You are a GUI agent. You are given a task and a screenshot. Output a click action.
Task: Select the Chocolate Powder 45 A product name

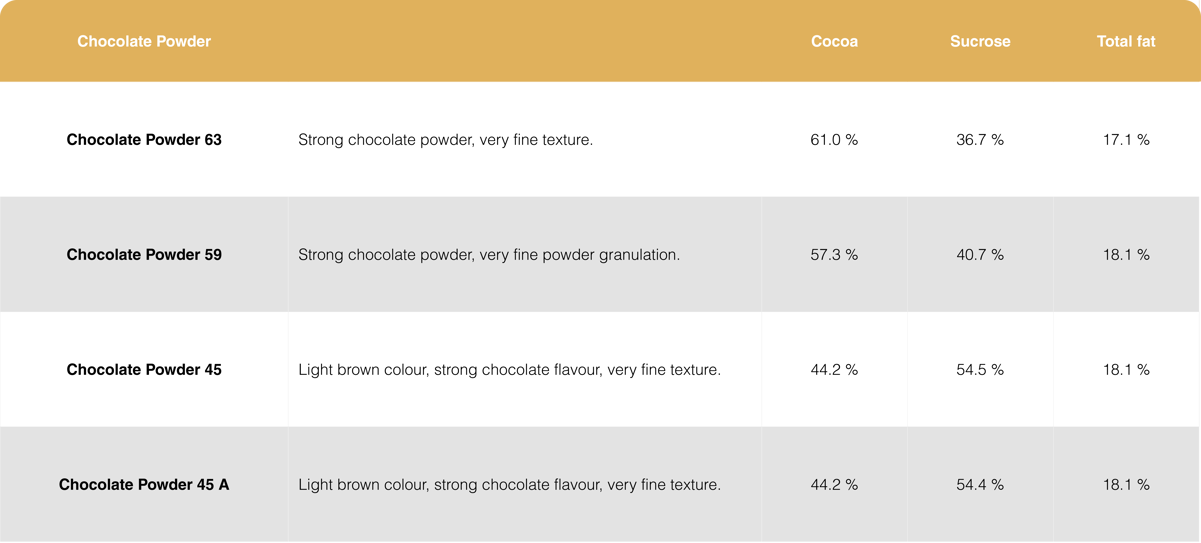click(144, 485)
